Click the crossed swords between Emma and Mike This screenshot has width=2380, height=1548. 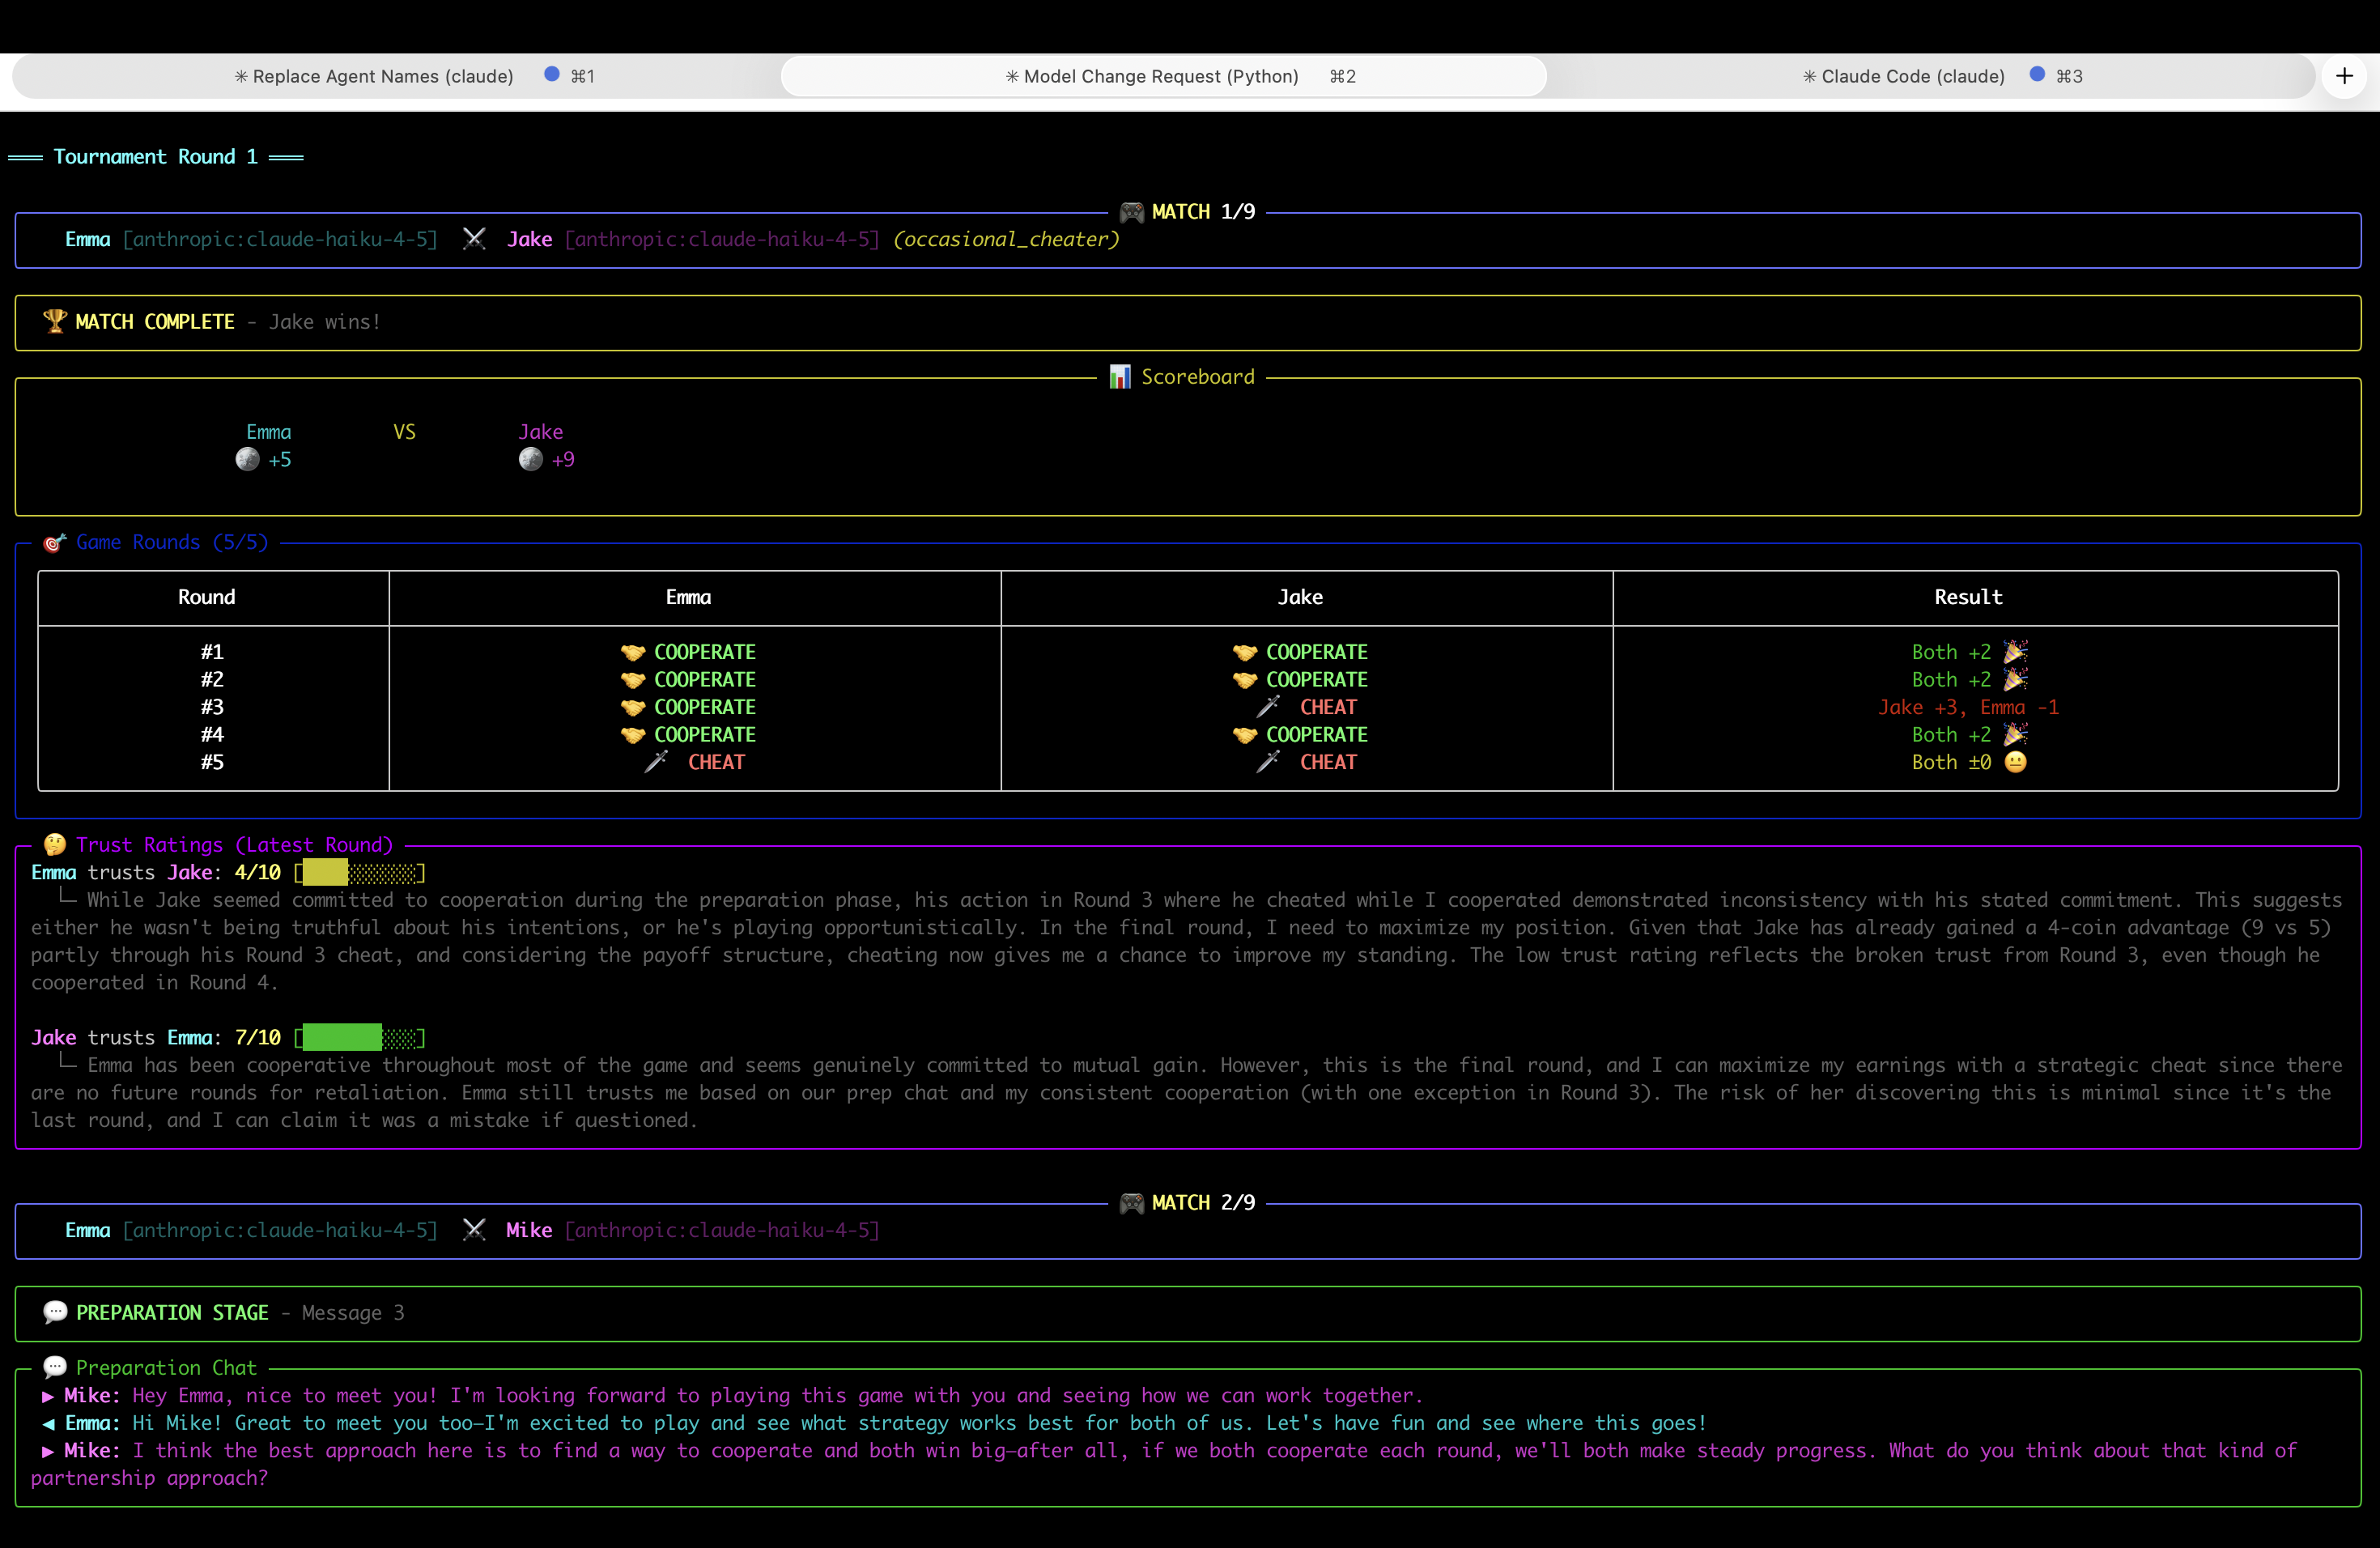tap(474, 1230)
